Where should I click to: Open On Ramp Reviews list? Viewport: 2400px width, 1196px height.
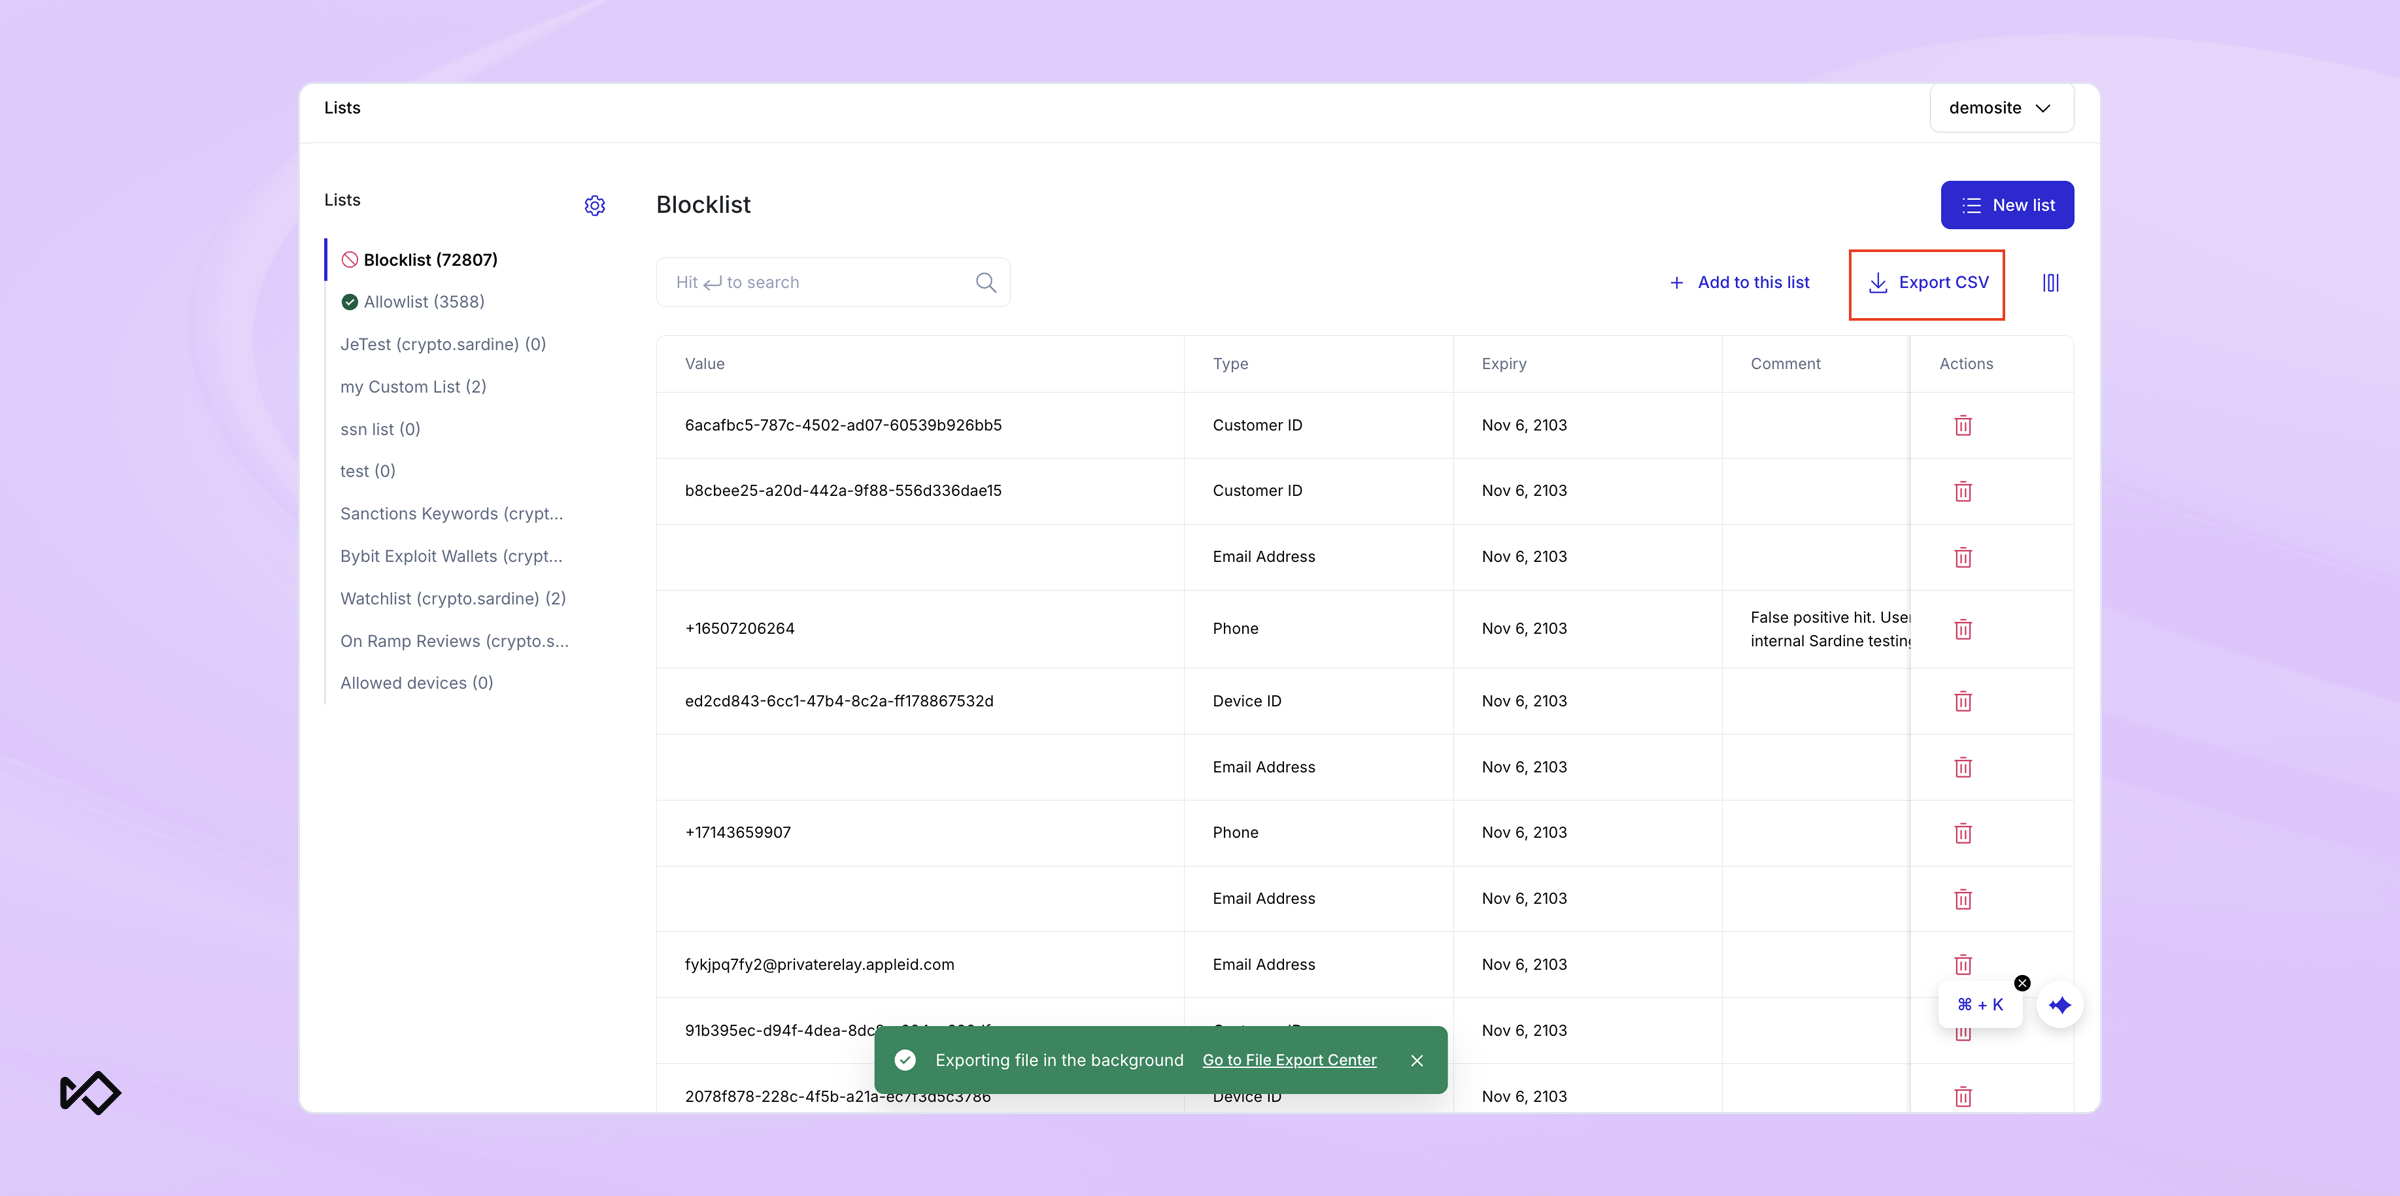[x=454, y=641]
